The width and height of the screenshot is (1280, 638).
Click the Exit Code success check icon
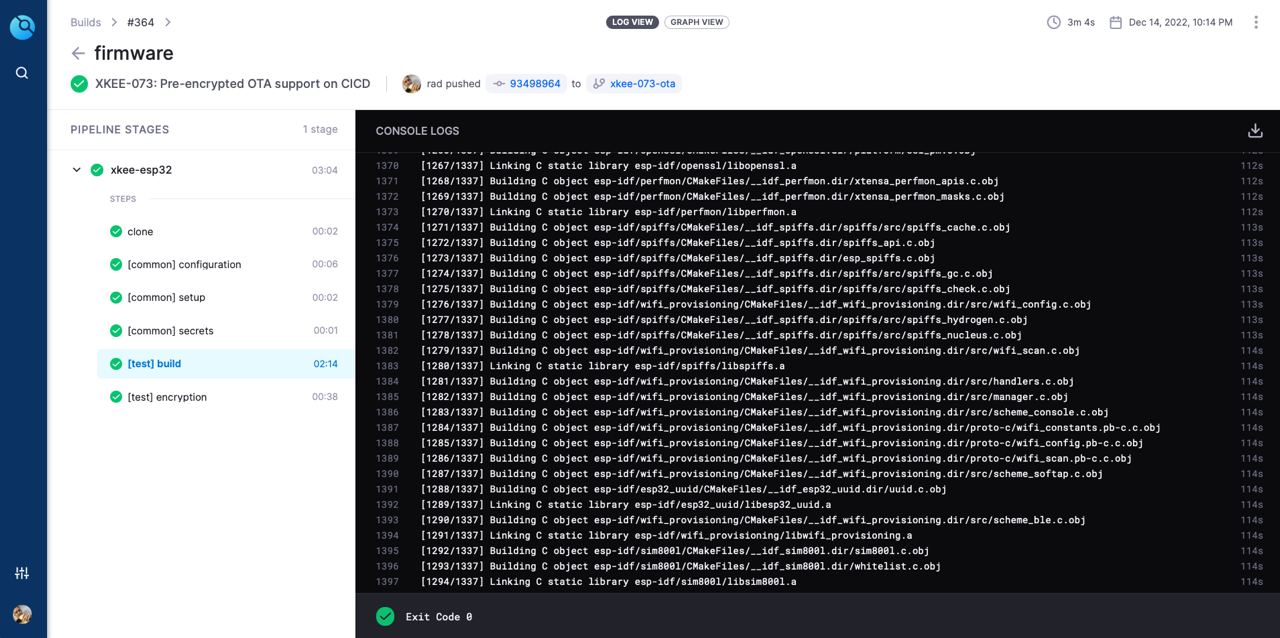[x=385, y=617]
